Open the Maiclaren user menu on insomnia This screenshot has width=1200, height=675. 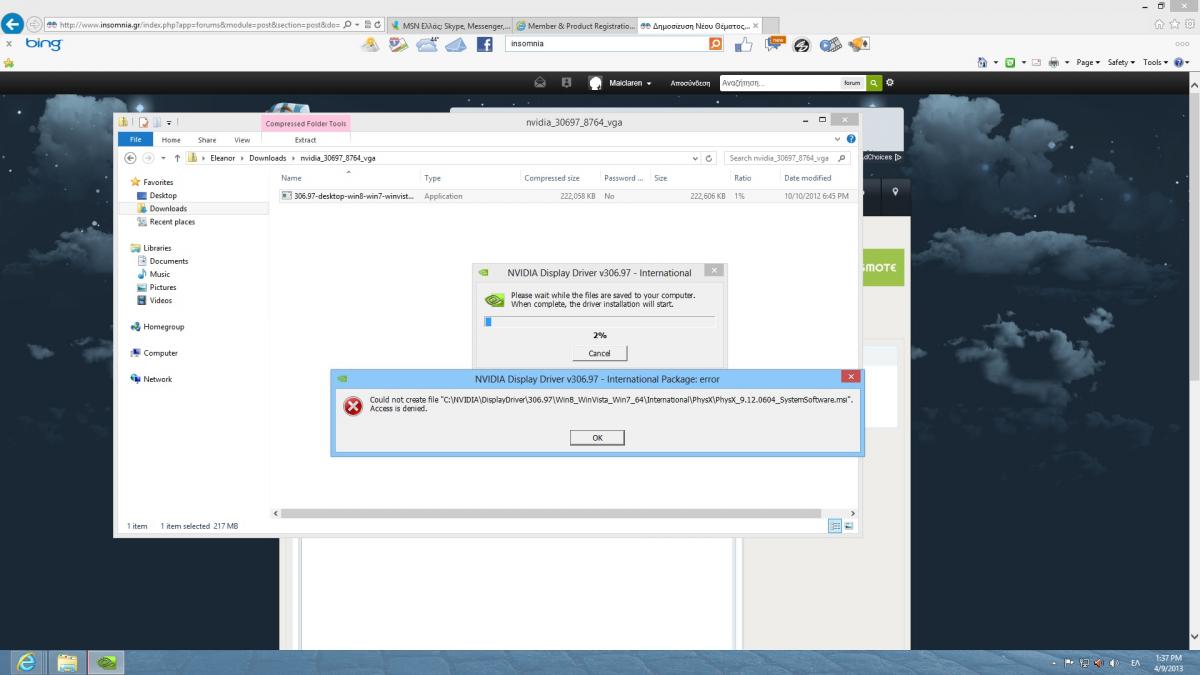click(x=630, y=83)
